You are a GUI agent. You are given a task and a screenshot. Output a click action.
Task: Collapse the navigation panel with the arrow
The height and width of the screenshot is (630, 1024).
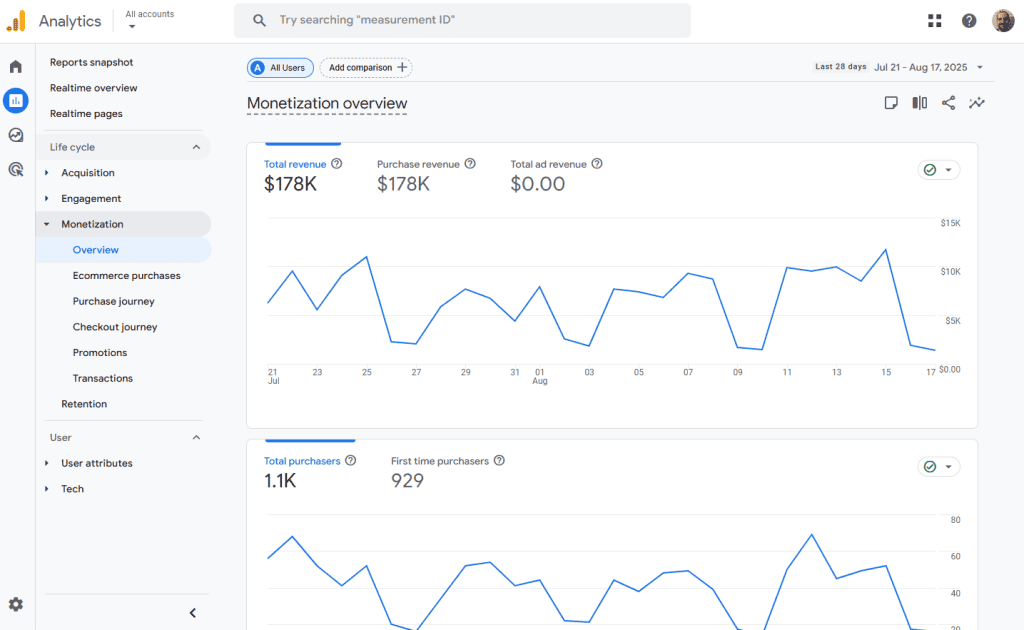tap(193, 613)
